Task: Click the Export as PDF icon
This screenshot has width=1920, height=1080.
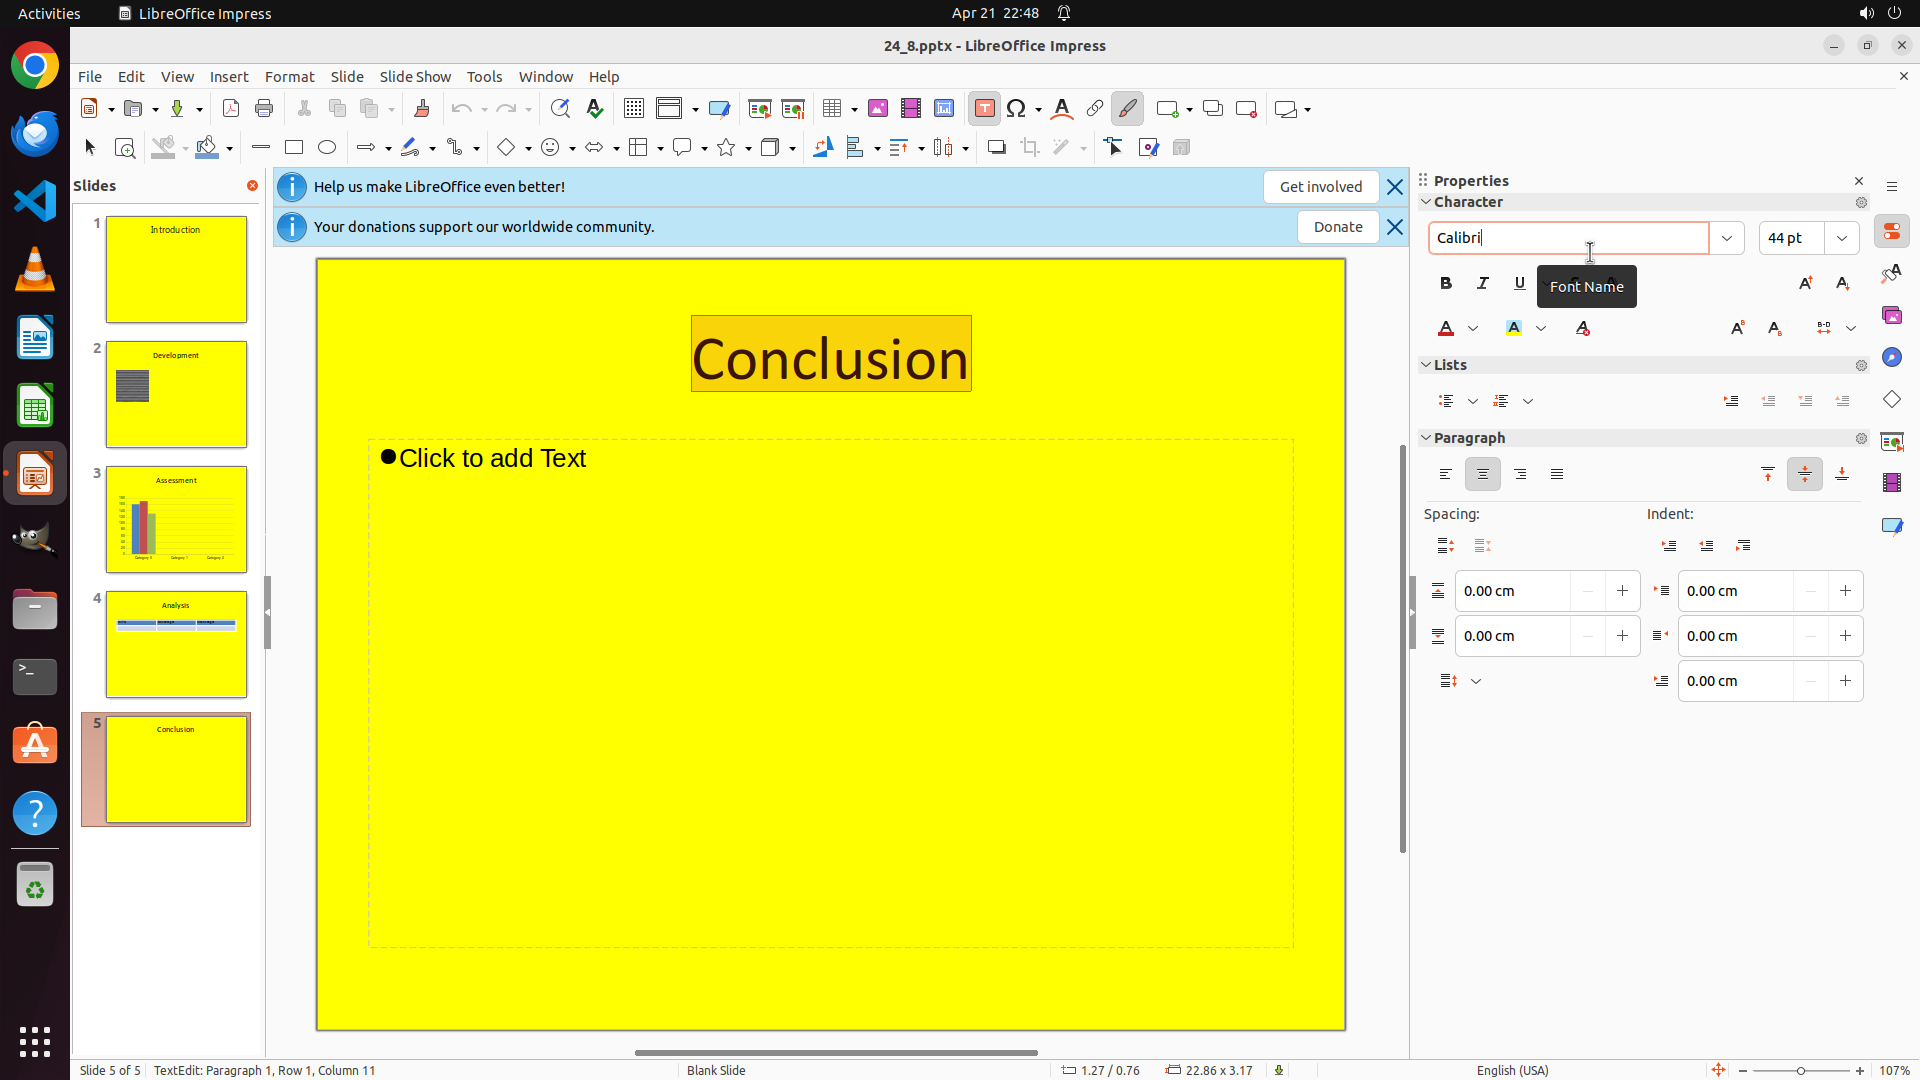Action: click(x=231, y=109)
